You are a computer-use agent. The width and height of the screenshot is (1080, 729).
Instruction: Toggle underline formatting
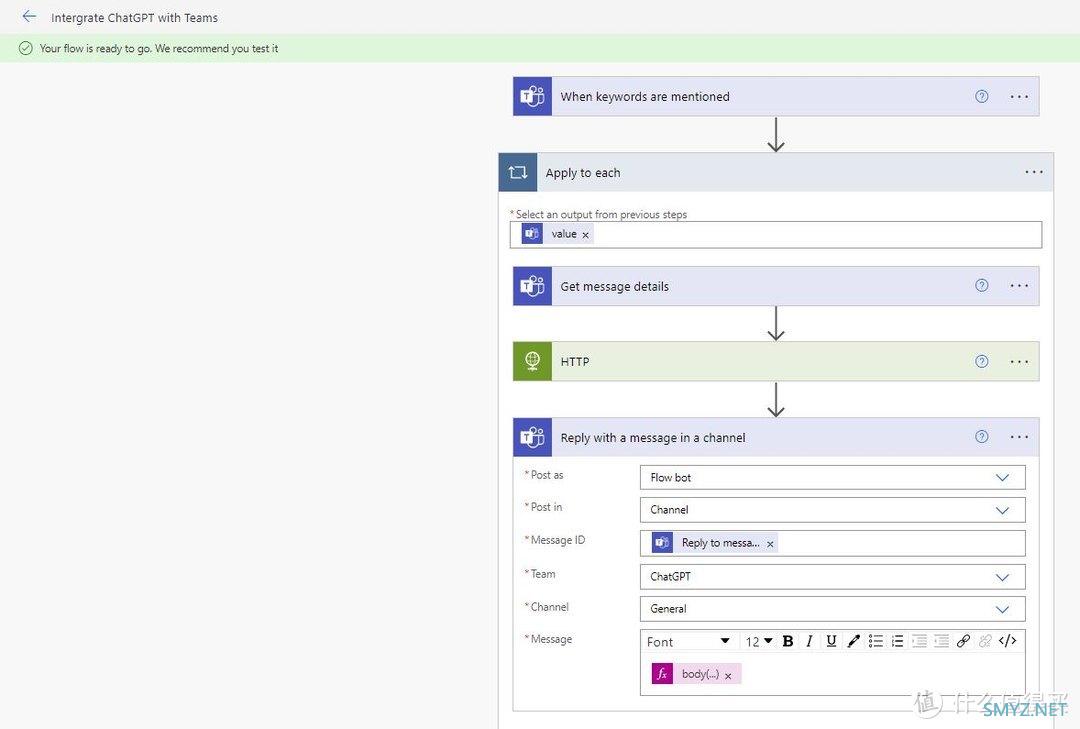coord(831,641)
